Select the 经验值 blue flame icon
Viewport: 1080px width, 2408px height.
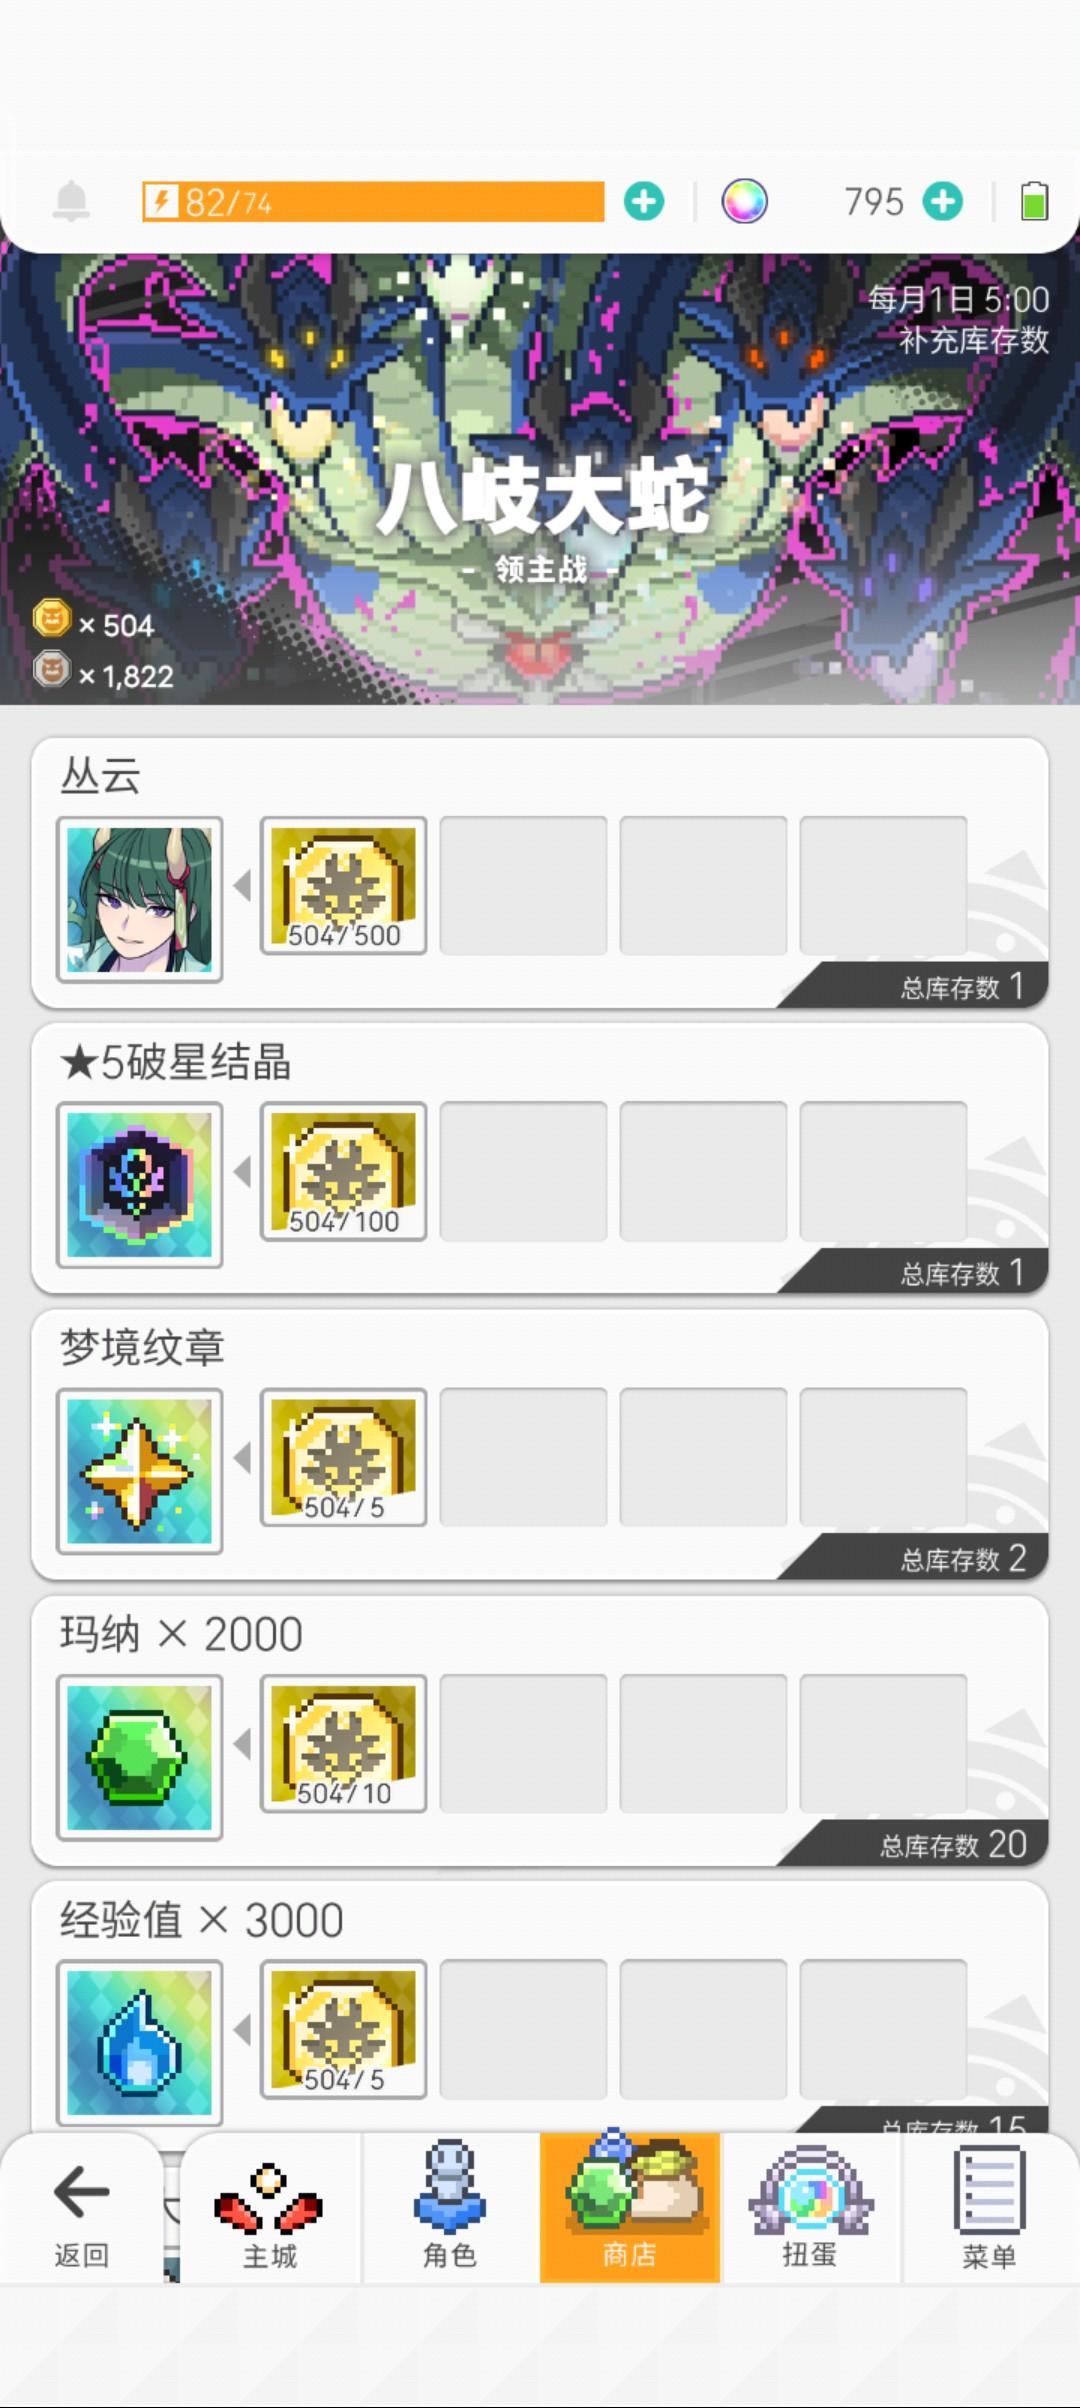point(140,2044)
